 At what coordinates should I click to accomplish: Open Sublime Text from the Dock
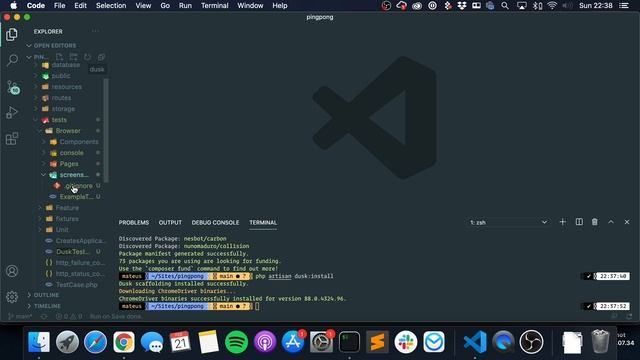pos(378,342)
